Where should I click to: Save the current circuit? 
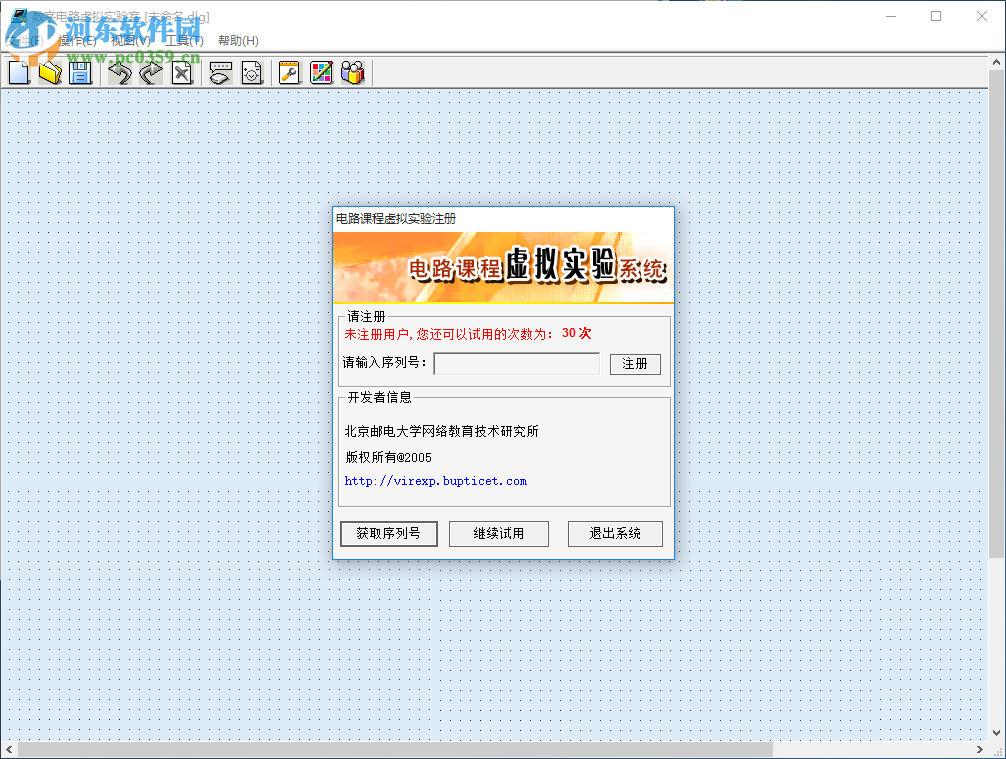click(80, 72)
